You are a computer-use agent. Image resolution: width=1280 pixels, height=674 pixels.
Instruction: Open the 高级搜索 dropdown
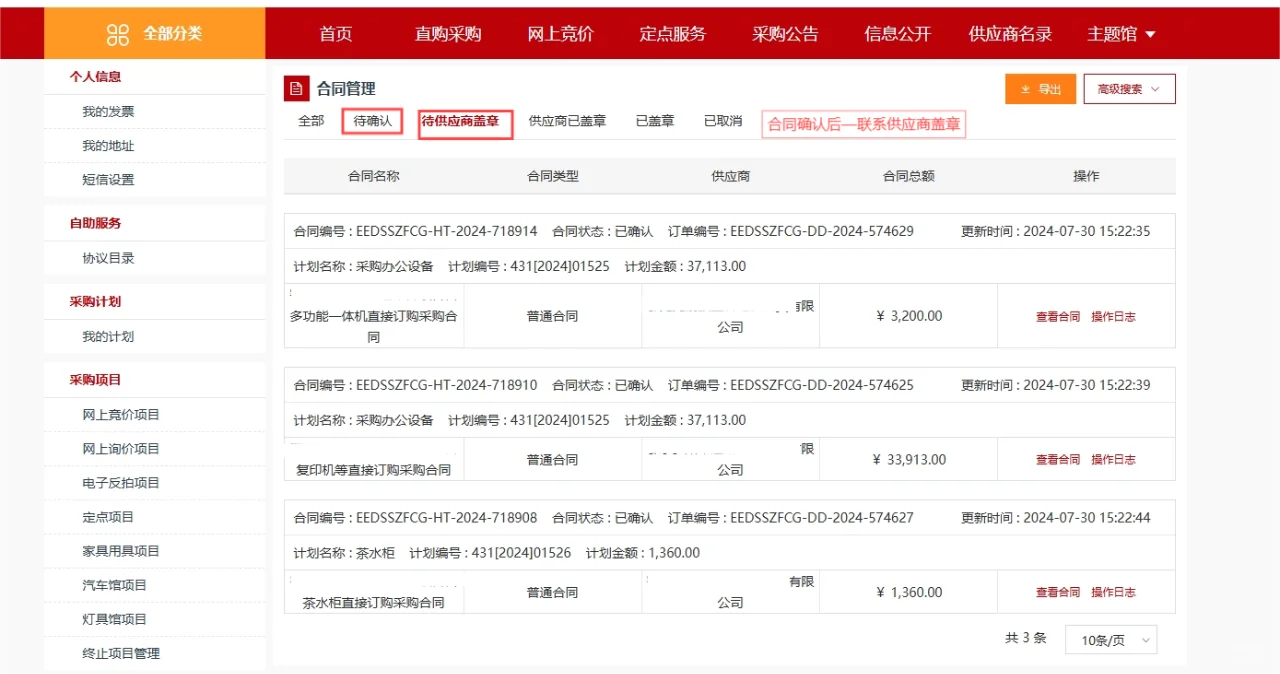point(1128,89)
